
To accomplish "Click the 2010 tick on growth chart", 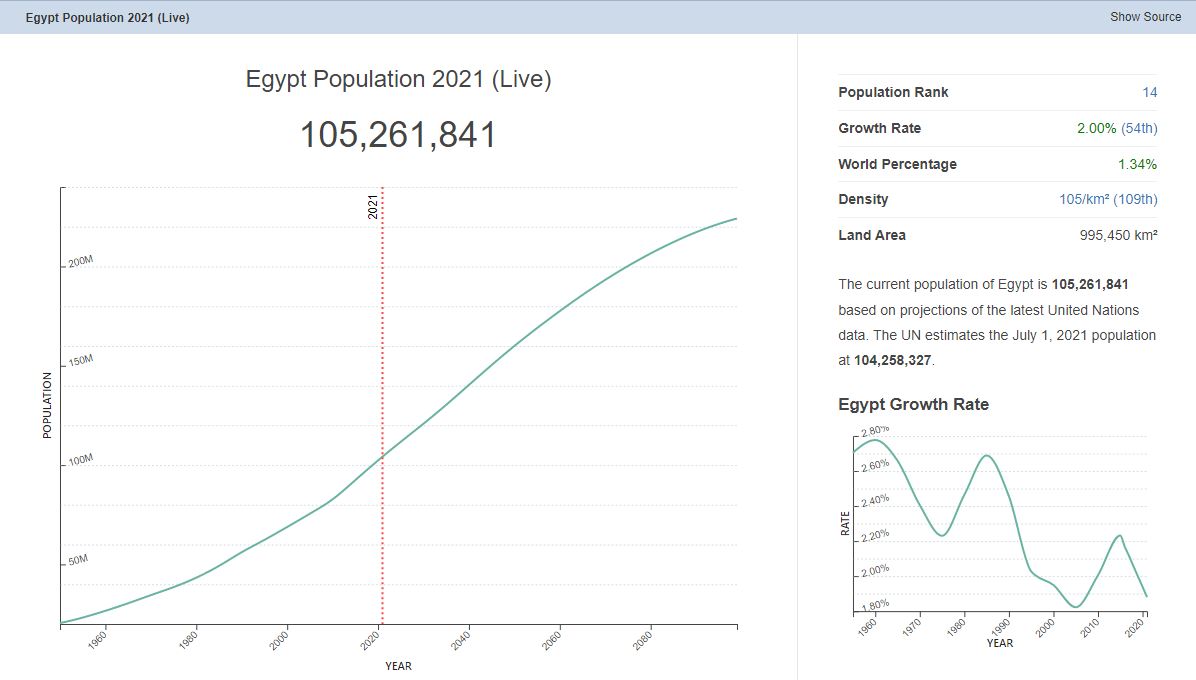I will pos(1088,627).
